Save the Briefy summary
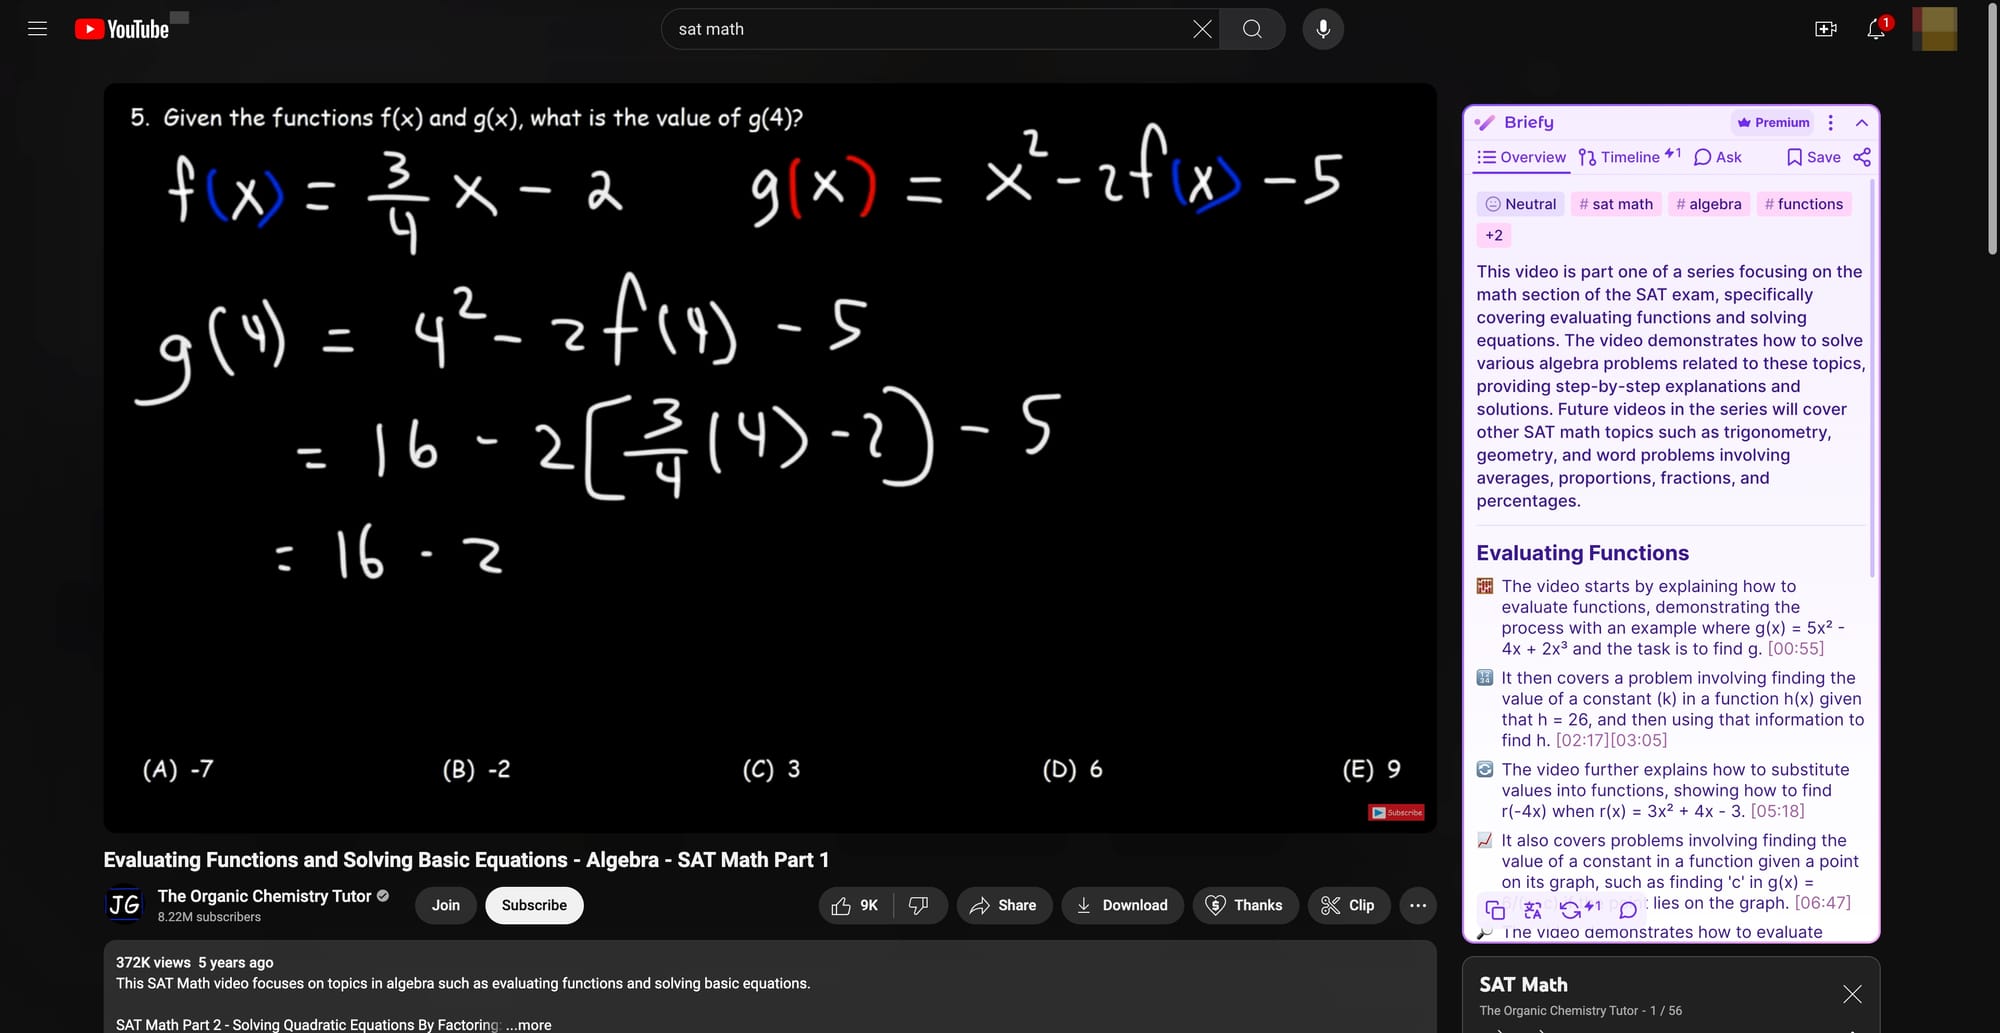This screenshot has height=1033, width=2000. pyautogui.click(x=1813, y=157)
